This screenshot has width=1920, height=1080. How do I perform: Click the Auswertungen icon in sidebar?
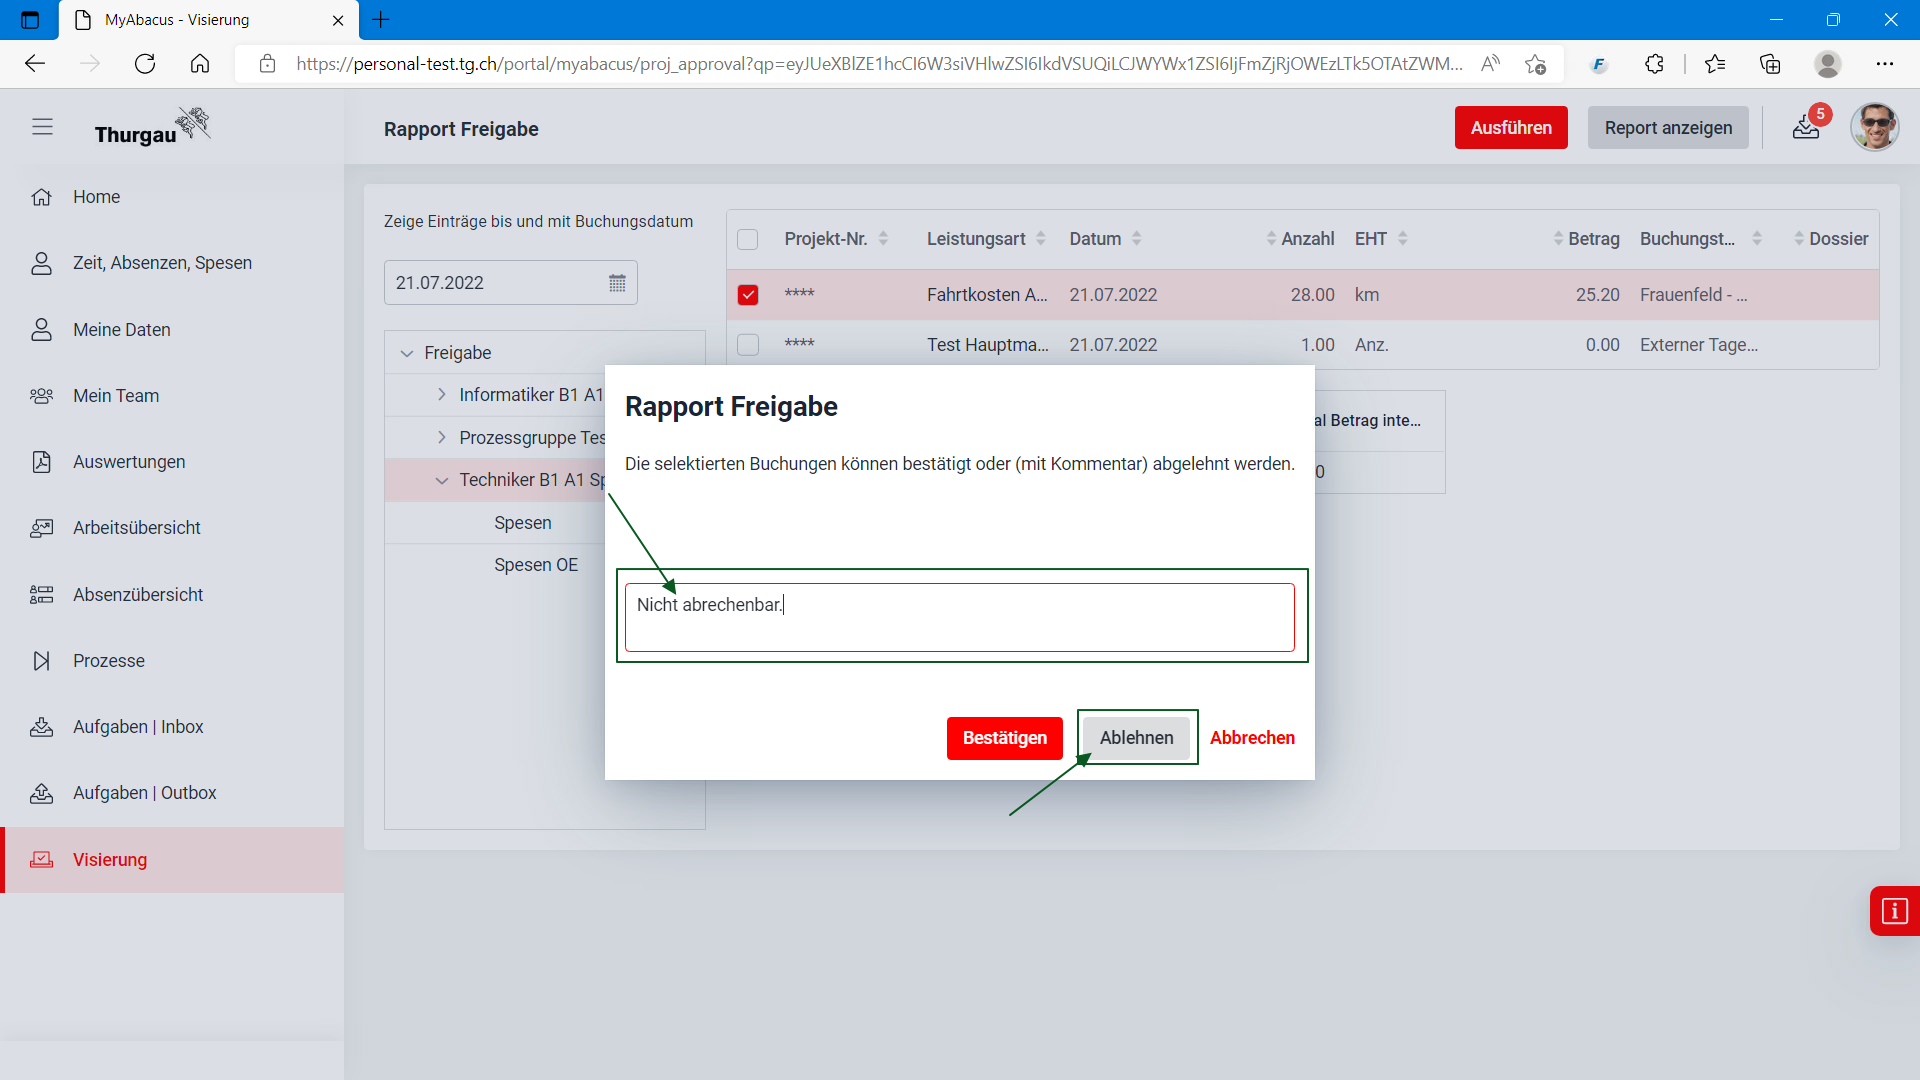pos(42,462)
